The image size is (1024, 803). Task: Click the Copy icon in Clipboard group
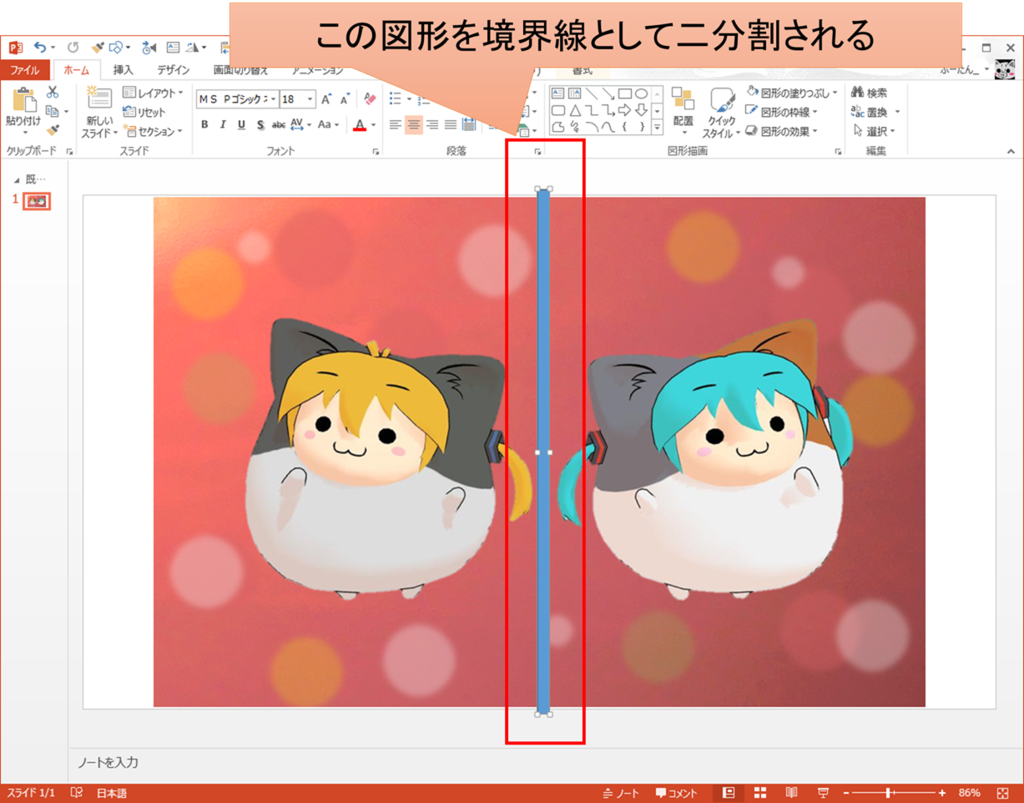[x=52, y=111]
